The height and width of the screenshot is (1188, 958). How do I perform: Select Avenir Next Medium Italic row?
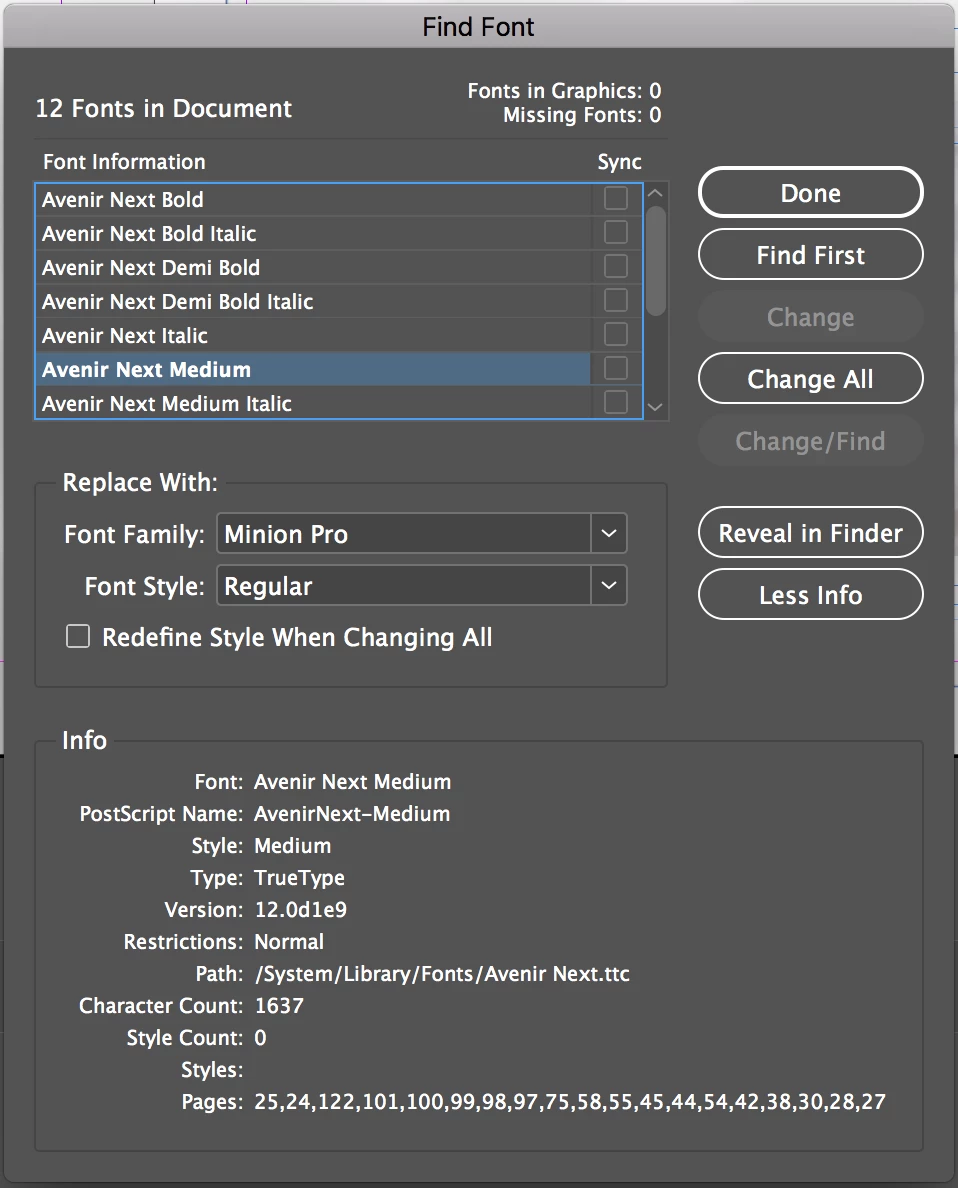(313, 403)
